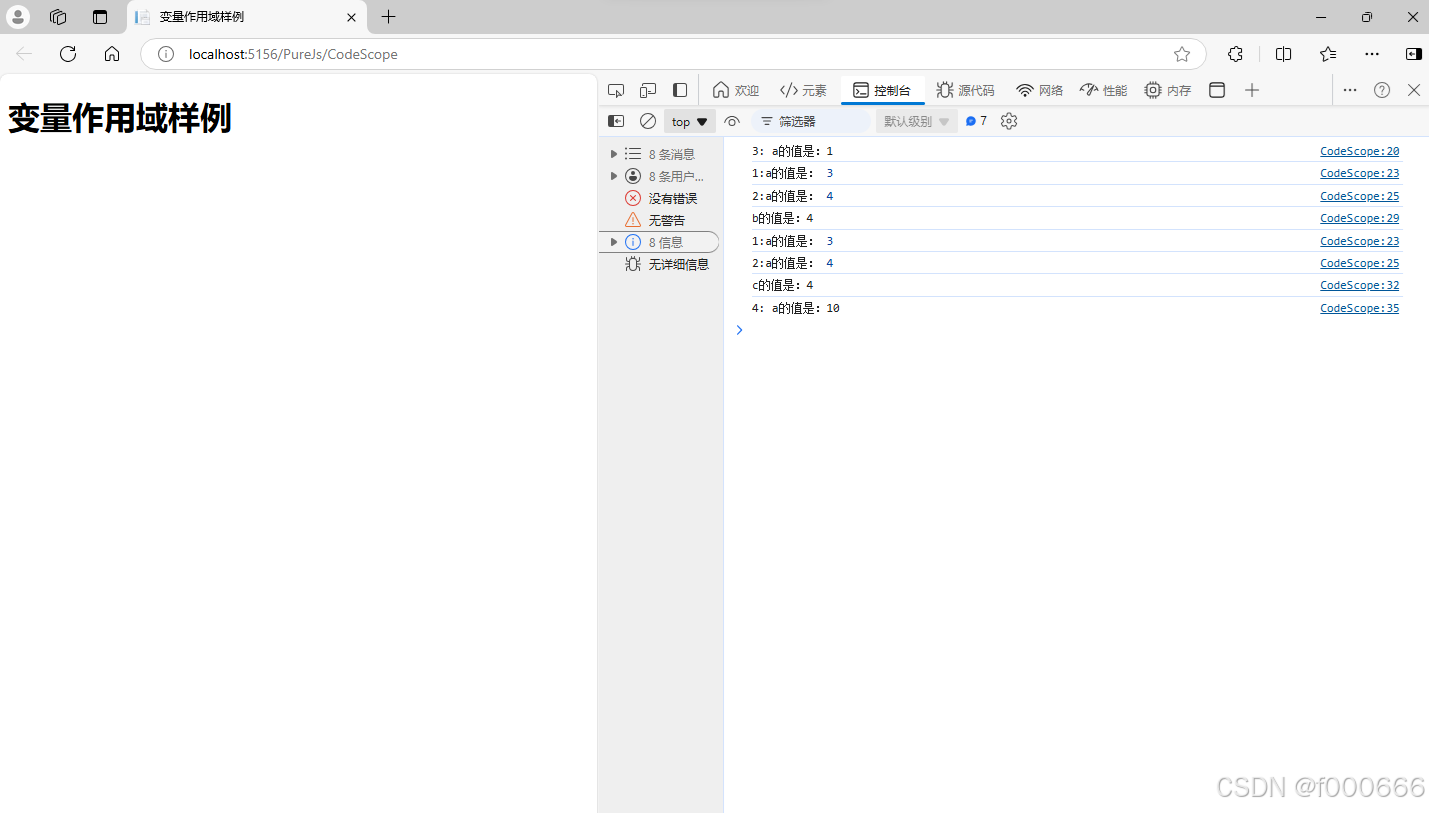Click the log message b的值是: 4
The height and width of the screenshot is (813, 1429).
pos(782,218)
